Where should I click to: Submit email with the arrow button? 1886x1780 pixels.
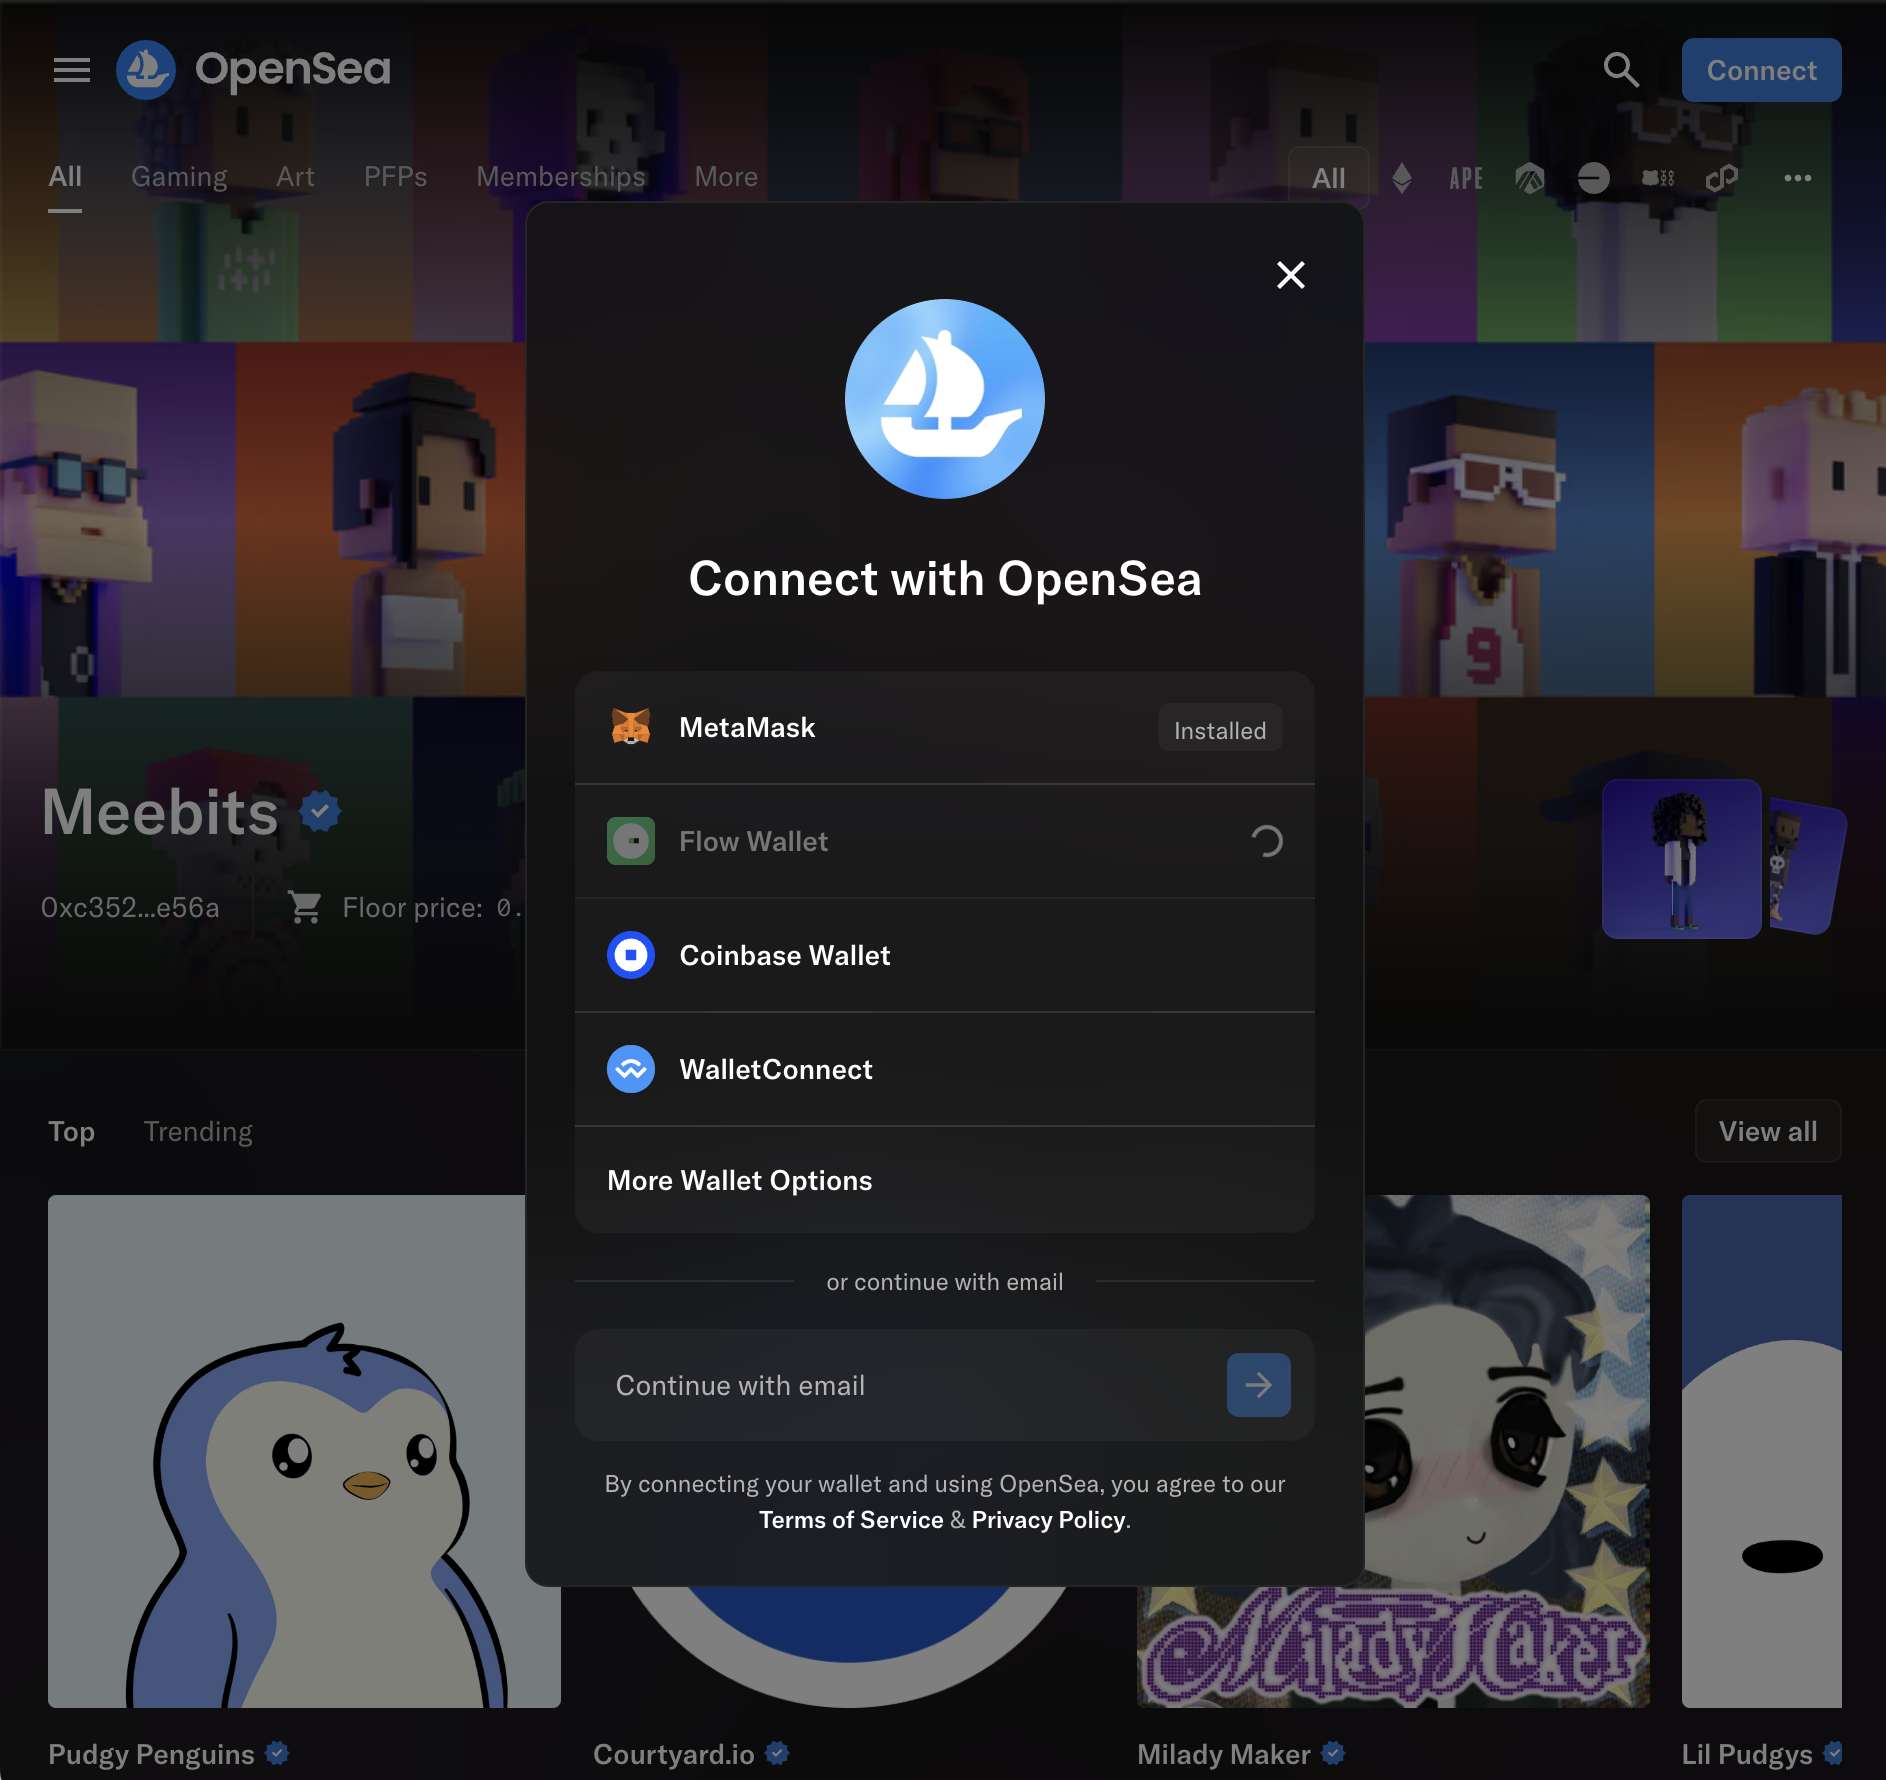tap(1258, 1385)
